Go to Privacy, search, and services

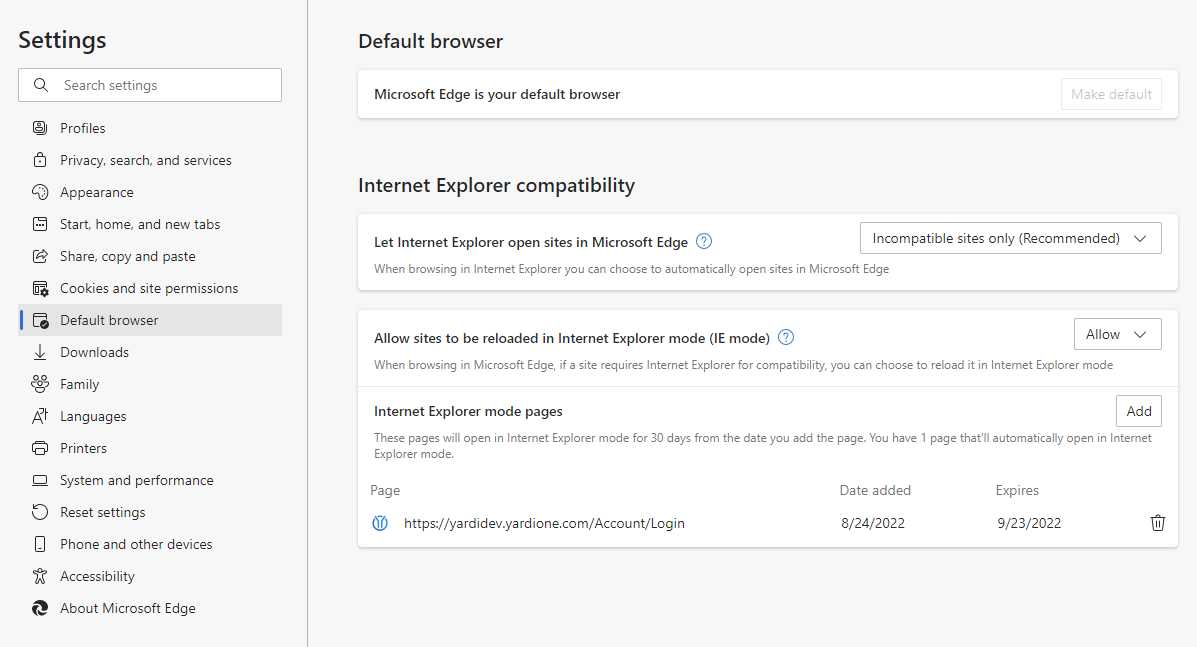click(150, 160)
